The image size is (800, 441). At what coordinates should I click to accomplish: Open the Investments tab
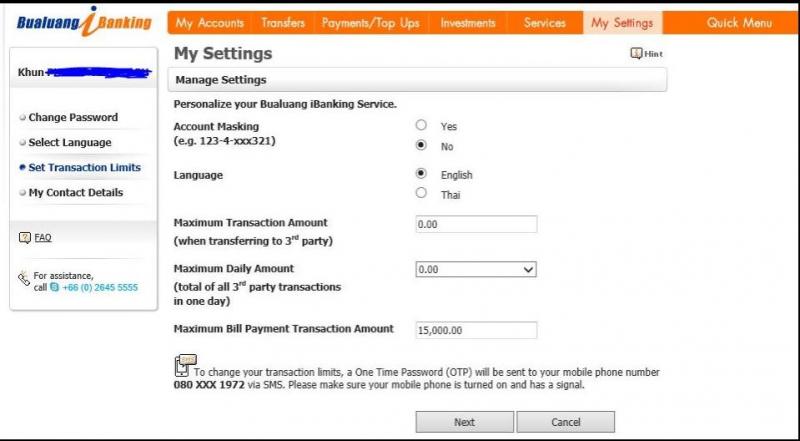tap(467, 23)
